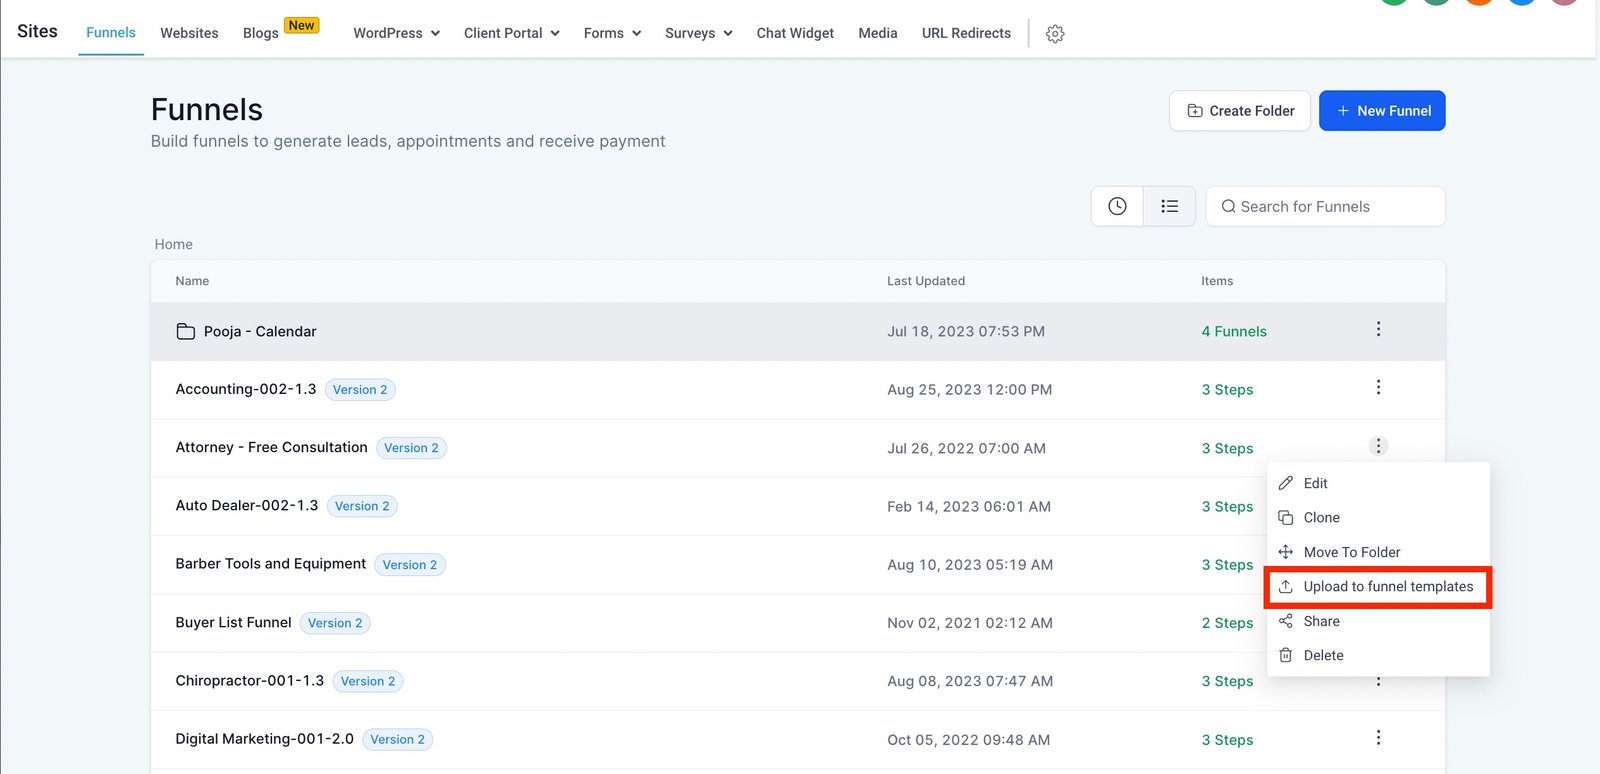Switch to list view icon
This screenshot has height=774, width=1600.
point(1169,206)
